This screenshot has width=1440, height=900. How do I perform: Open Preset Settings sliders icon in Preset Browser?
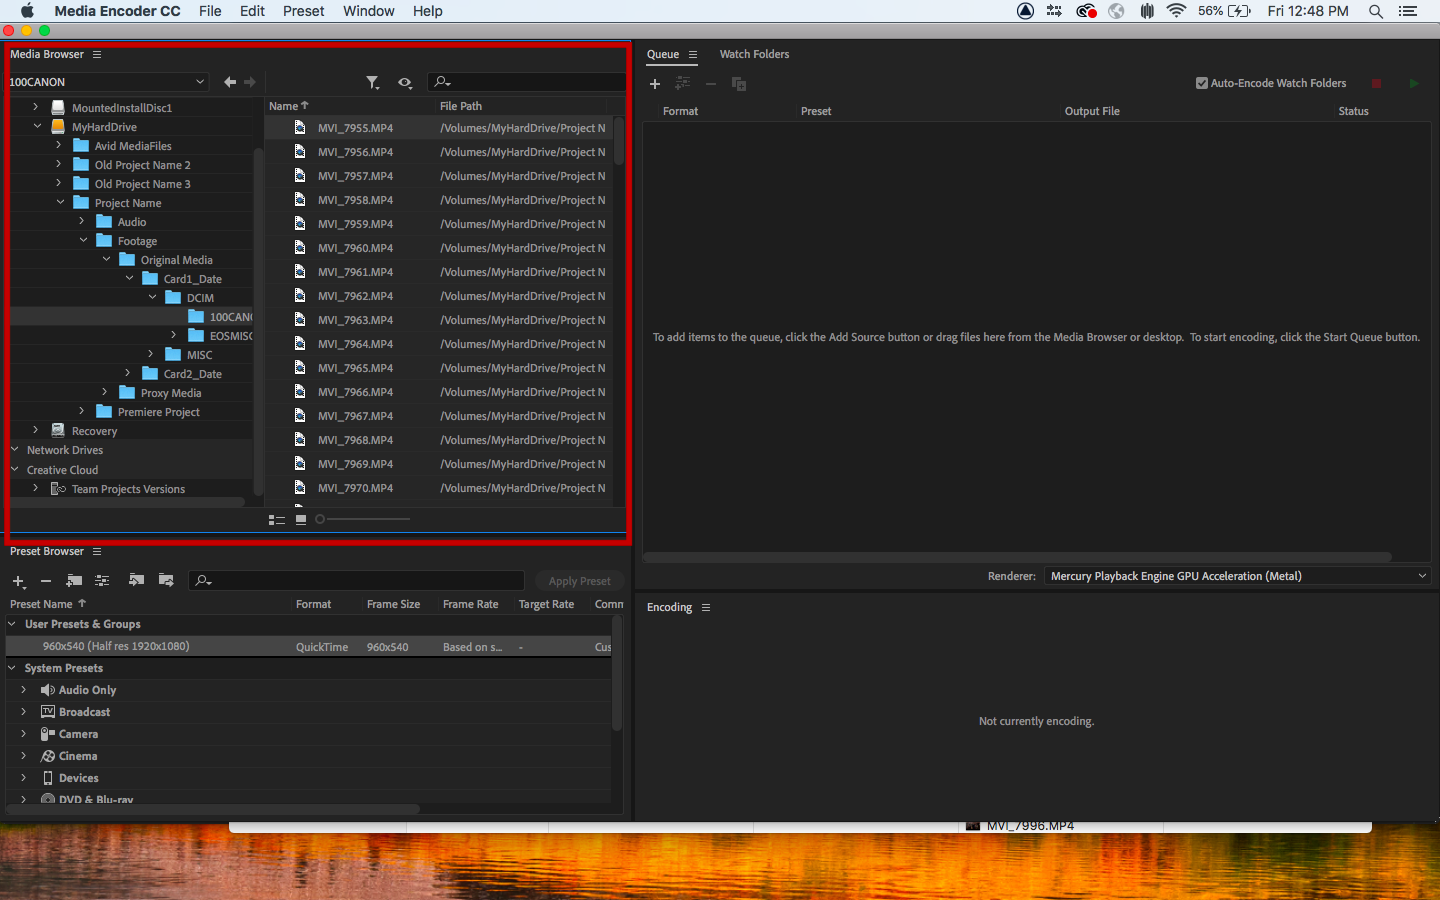[102, 580]
